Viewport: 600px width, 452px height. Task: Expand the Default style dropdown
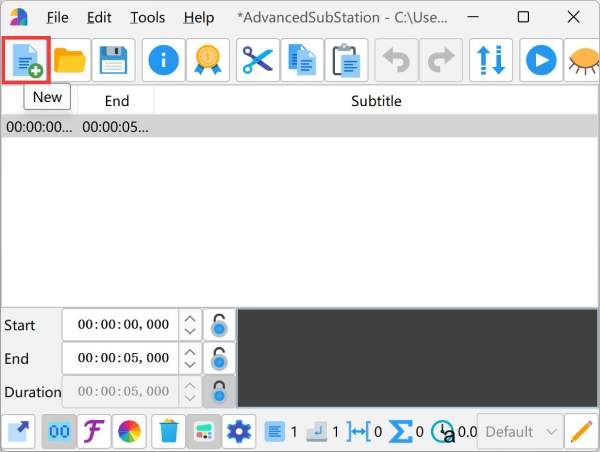pyautogui.click(x=520, y=432)
